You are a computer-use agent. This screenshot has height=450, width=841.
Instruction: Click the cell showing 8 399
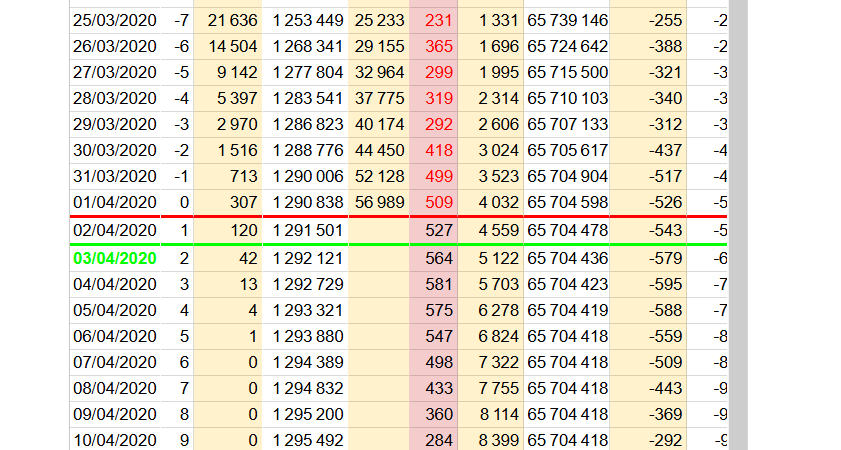[491, 439]
